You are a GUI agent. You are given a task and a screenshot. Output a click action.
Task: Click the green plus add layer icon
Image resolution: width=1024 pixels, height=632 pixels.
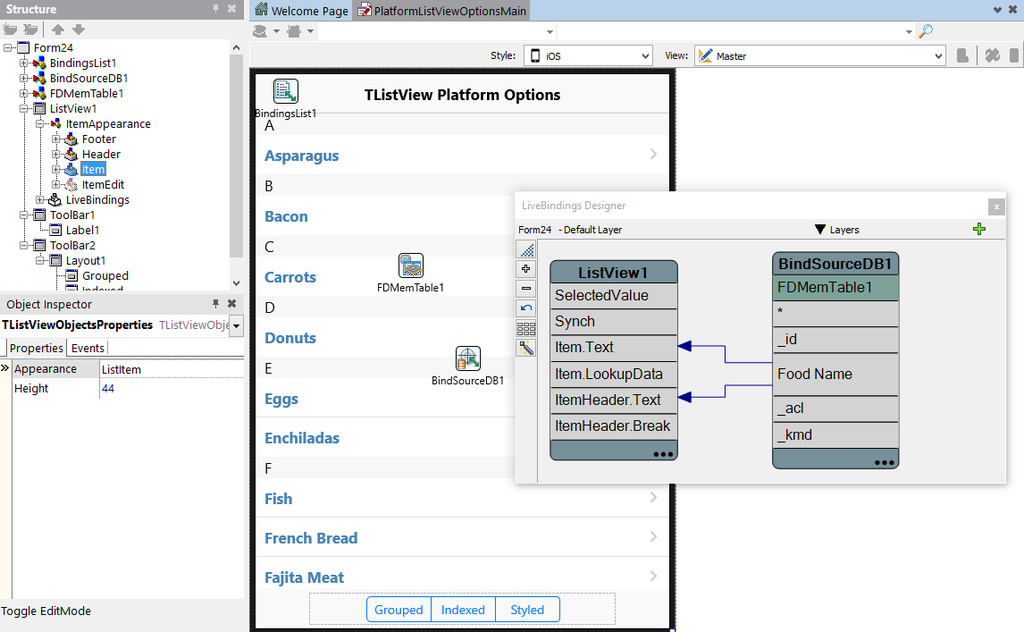[979, 230]
